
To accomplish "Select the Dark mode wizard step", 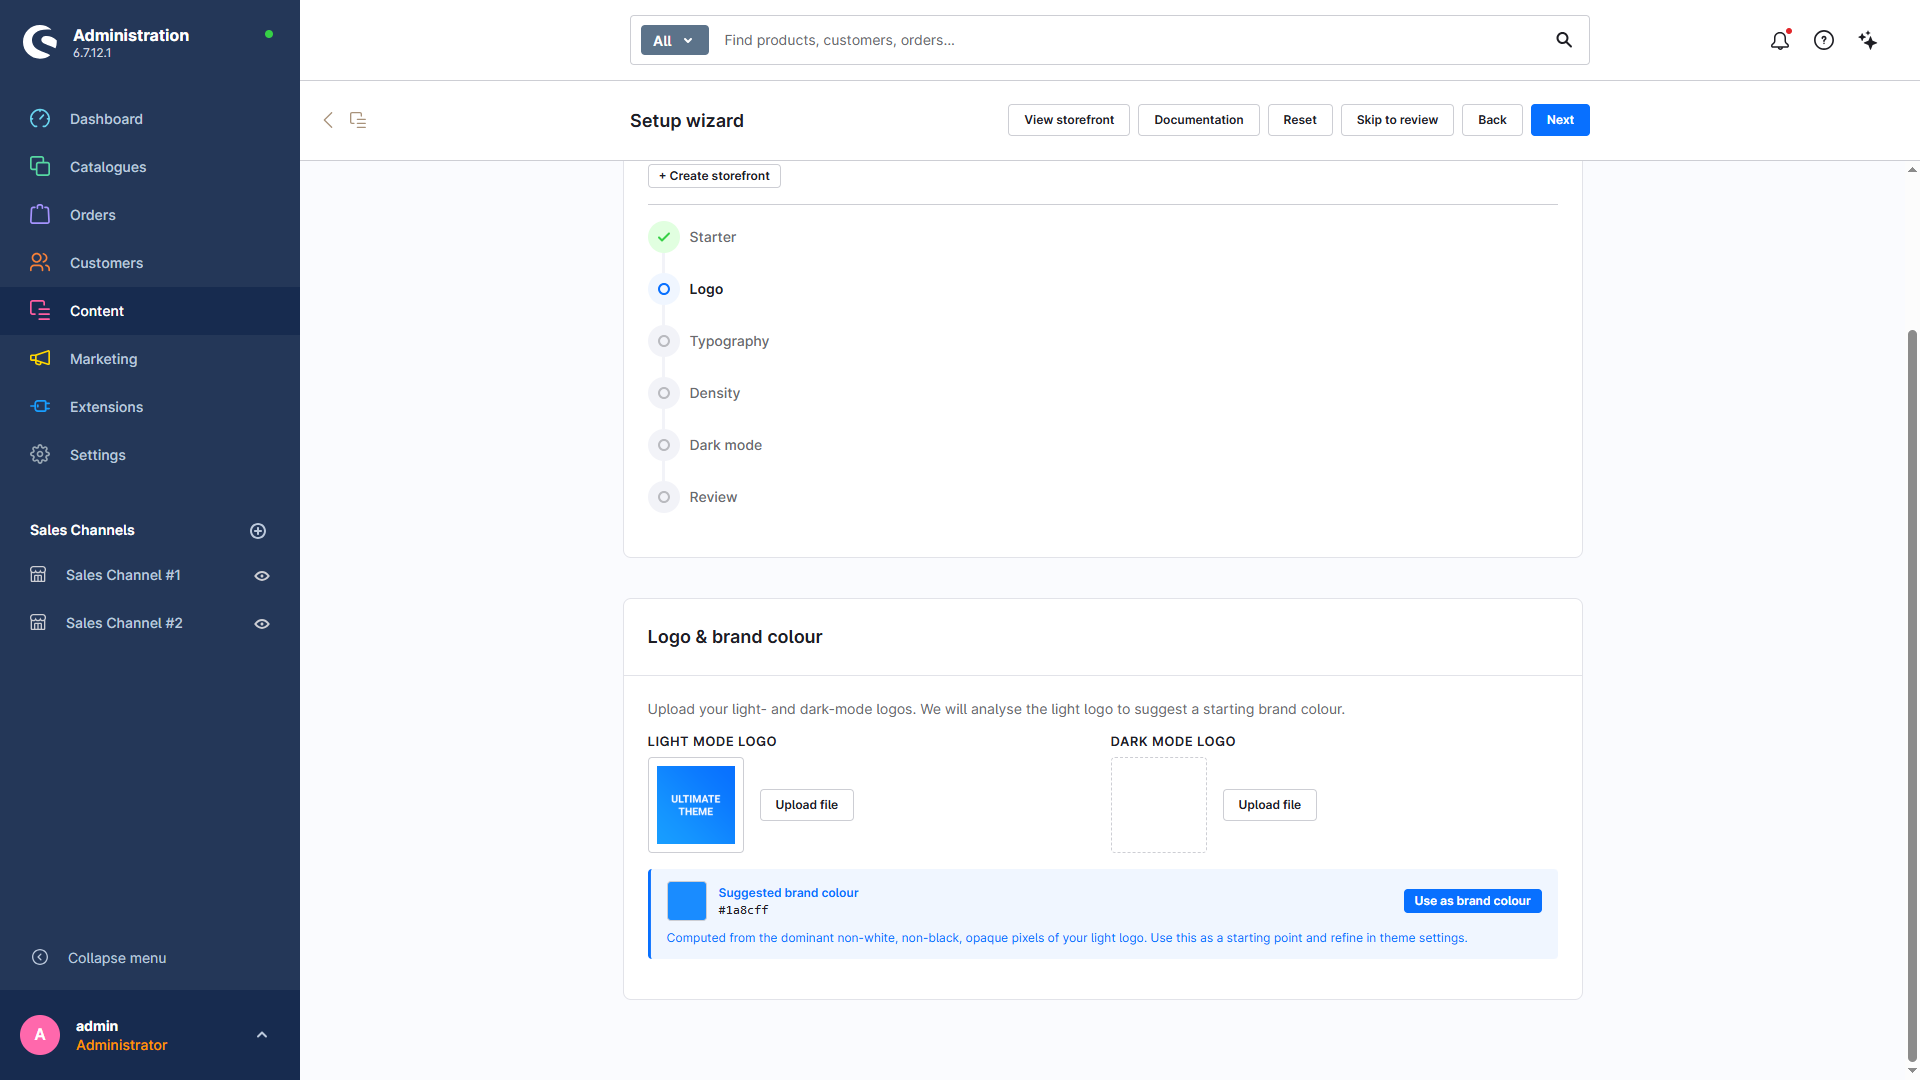I will click(x=705, y=445).
